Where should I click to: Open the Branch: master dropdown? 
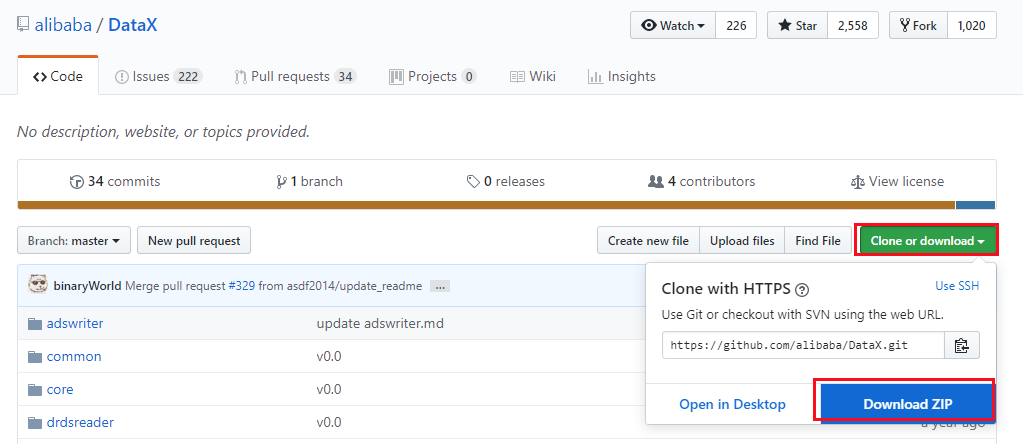pyautogui.click(x=74, y=241)
